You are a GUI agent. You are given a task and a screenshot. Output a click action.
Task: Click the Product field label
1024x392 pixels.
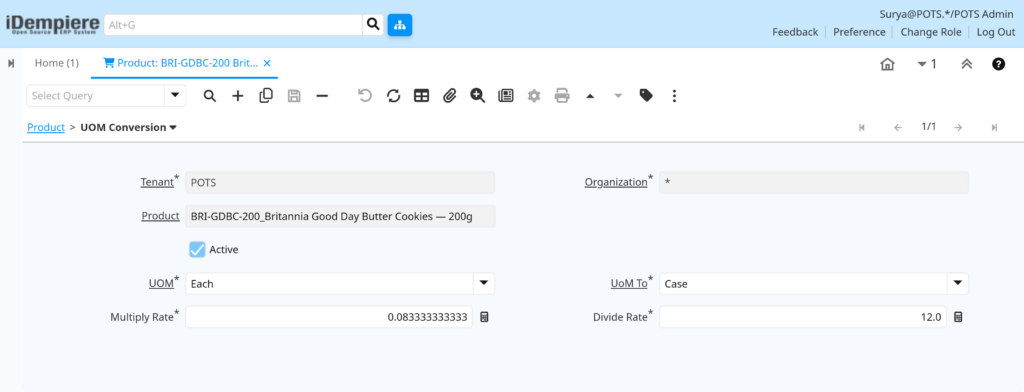tap(161, 216)
